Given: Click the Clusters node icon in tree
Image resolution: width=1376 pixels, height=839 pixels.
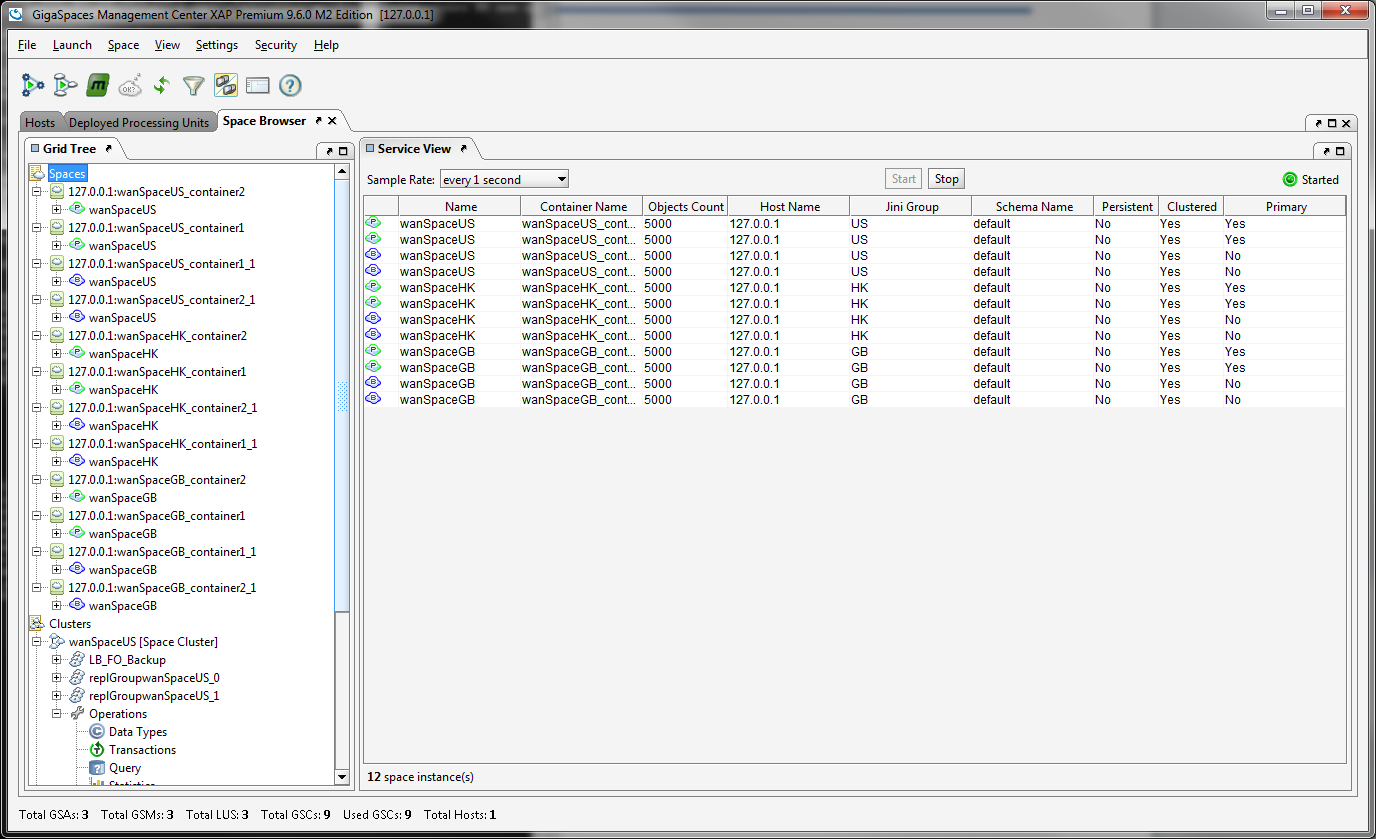Looking at the screenshot, I should (38, 624).
